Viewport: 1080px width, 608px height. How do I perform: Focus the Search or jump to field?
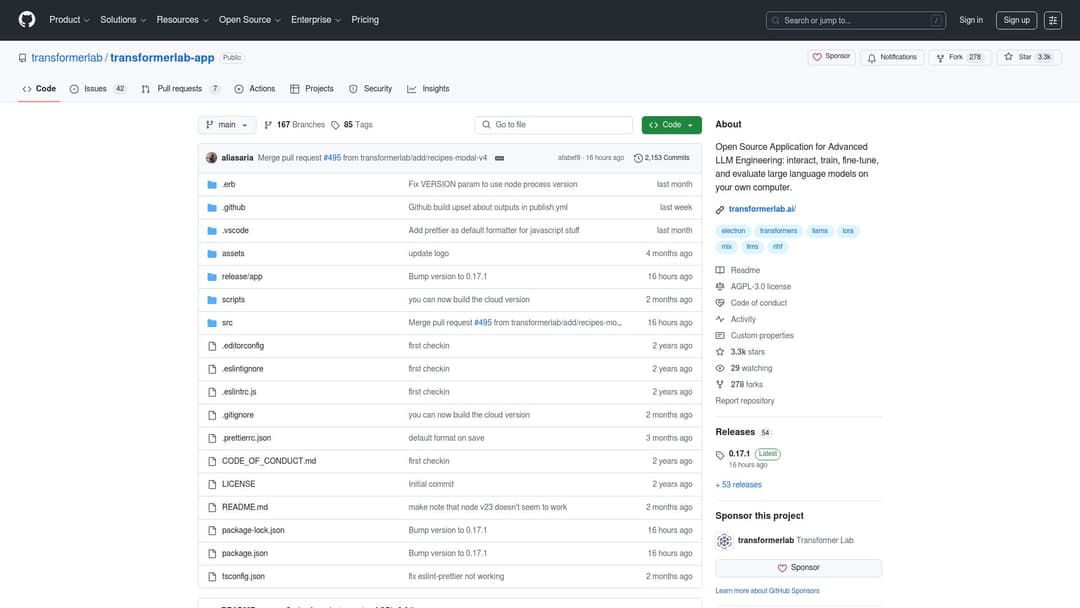click(x=855, y=20)
